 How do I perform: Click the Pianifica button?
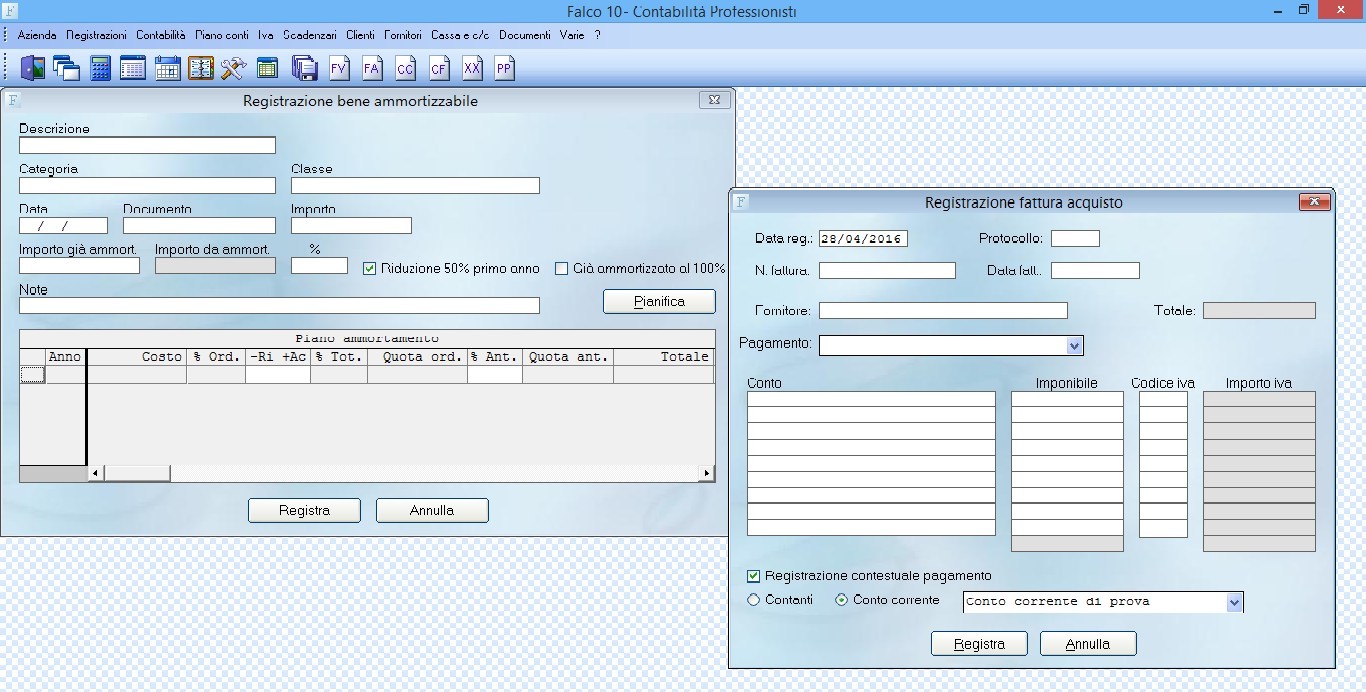coord(659,301)
